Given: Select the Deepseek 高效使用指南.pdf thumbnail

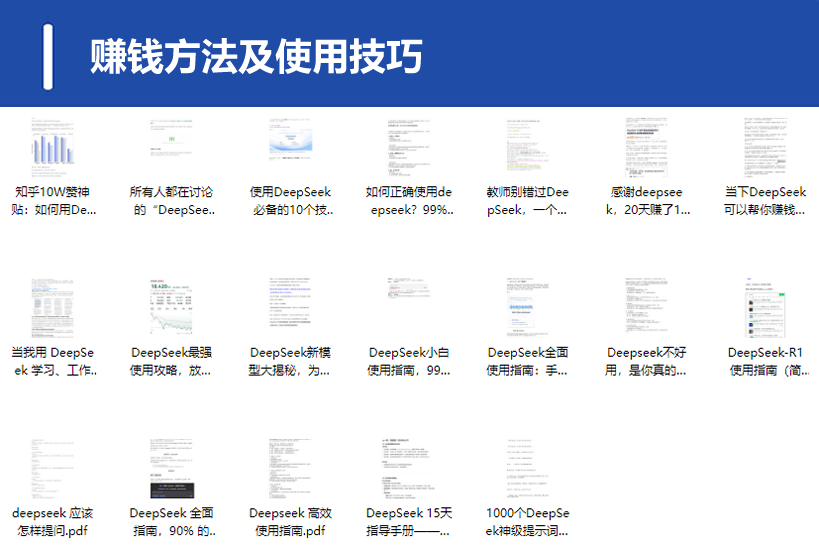Looking at the screenshot, I should [290, 469].
